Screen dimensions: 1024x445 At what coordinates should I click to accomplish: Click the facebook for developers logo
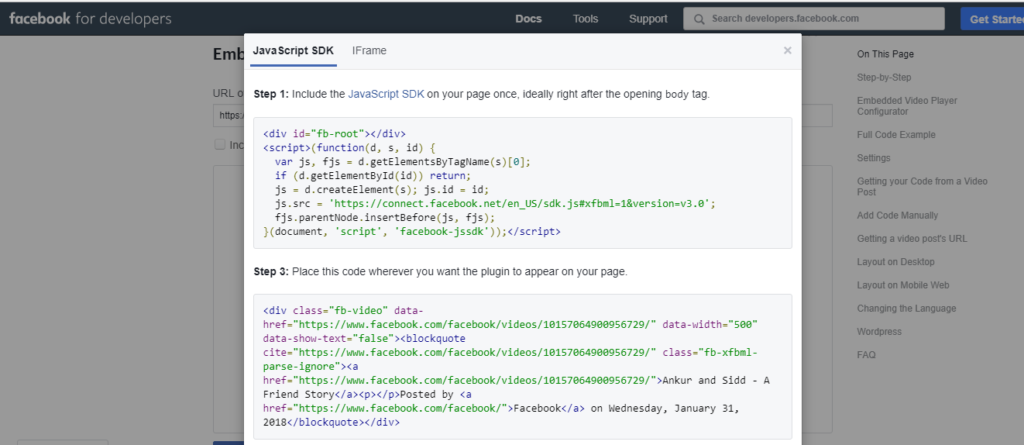click(90, 19)
